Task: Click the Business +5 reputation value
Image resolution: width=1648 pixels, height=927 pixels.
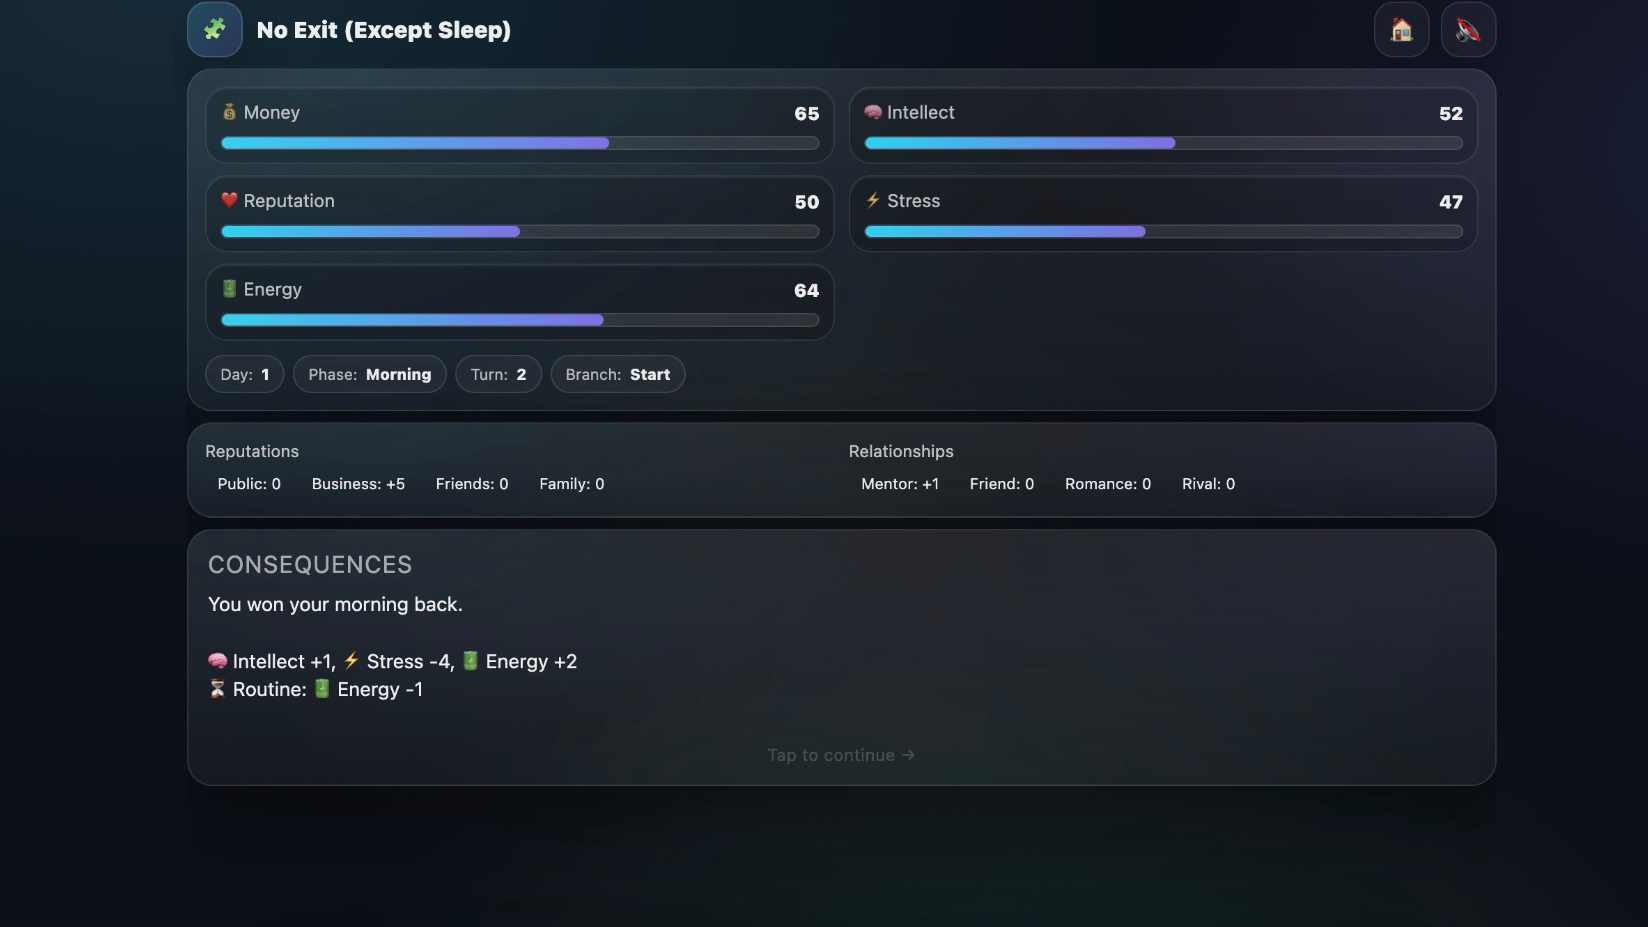Action: coord(358,484)
